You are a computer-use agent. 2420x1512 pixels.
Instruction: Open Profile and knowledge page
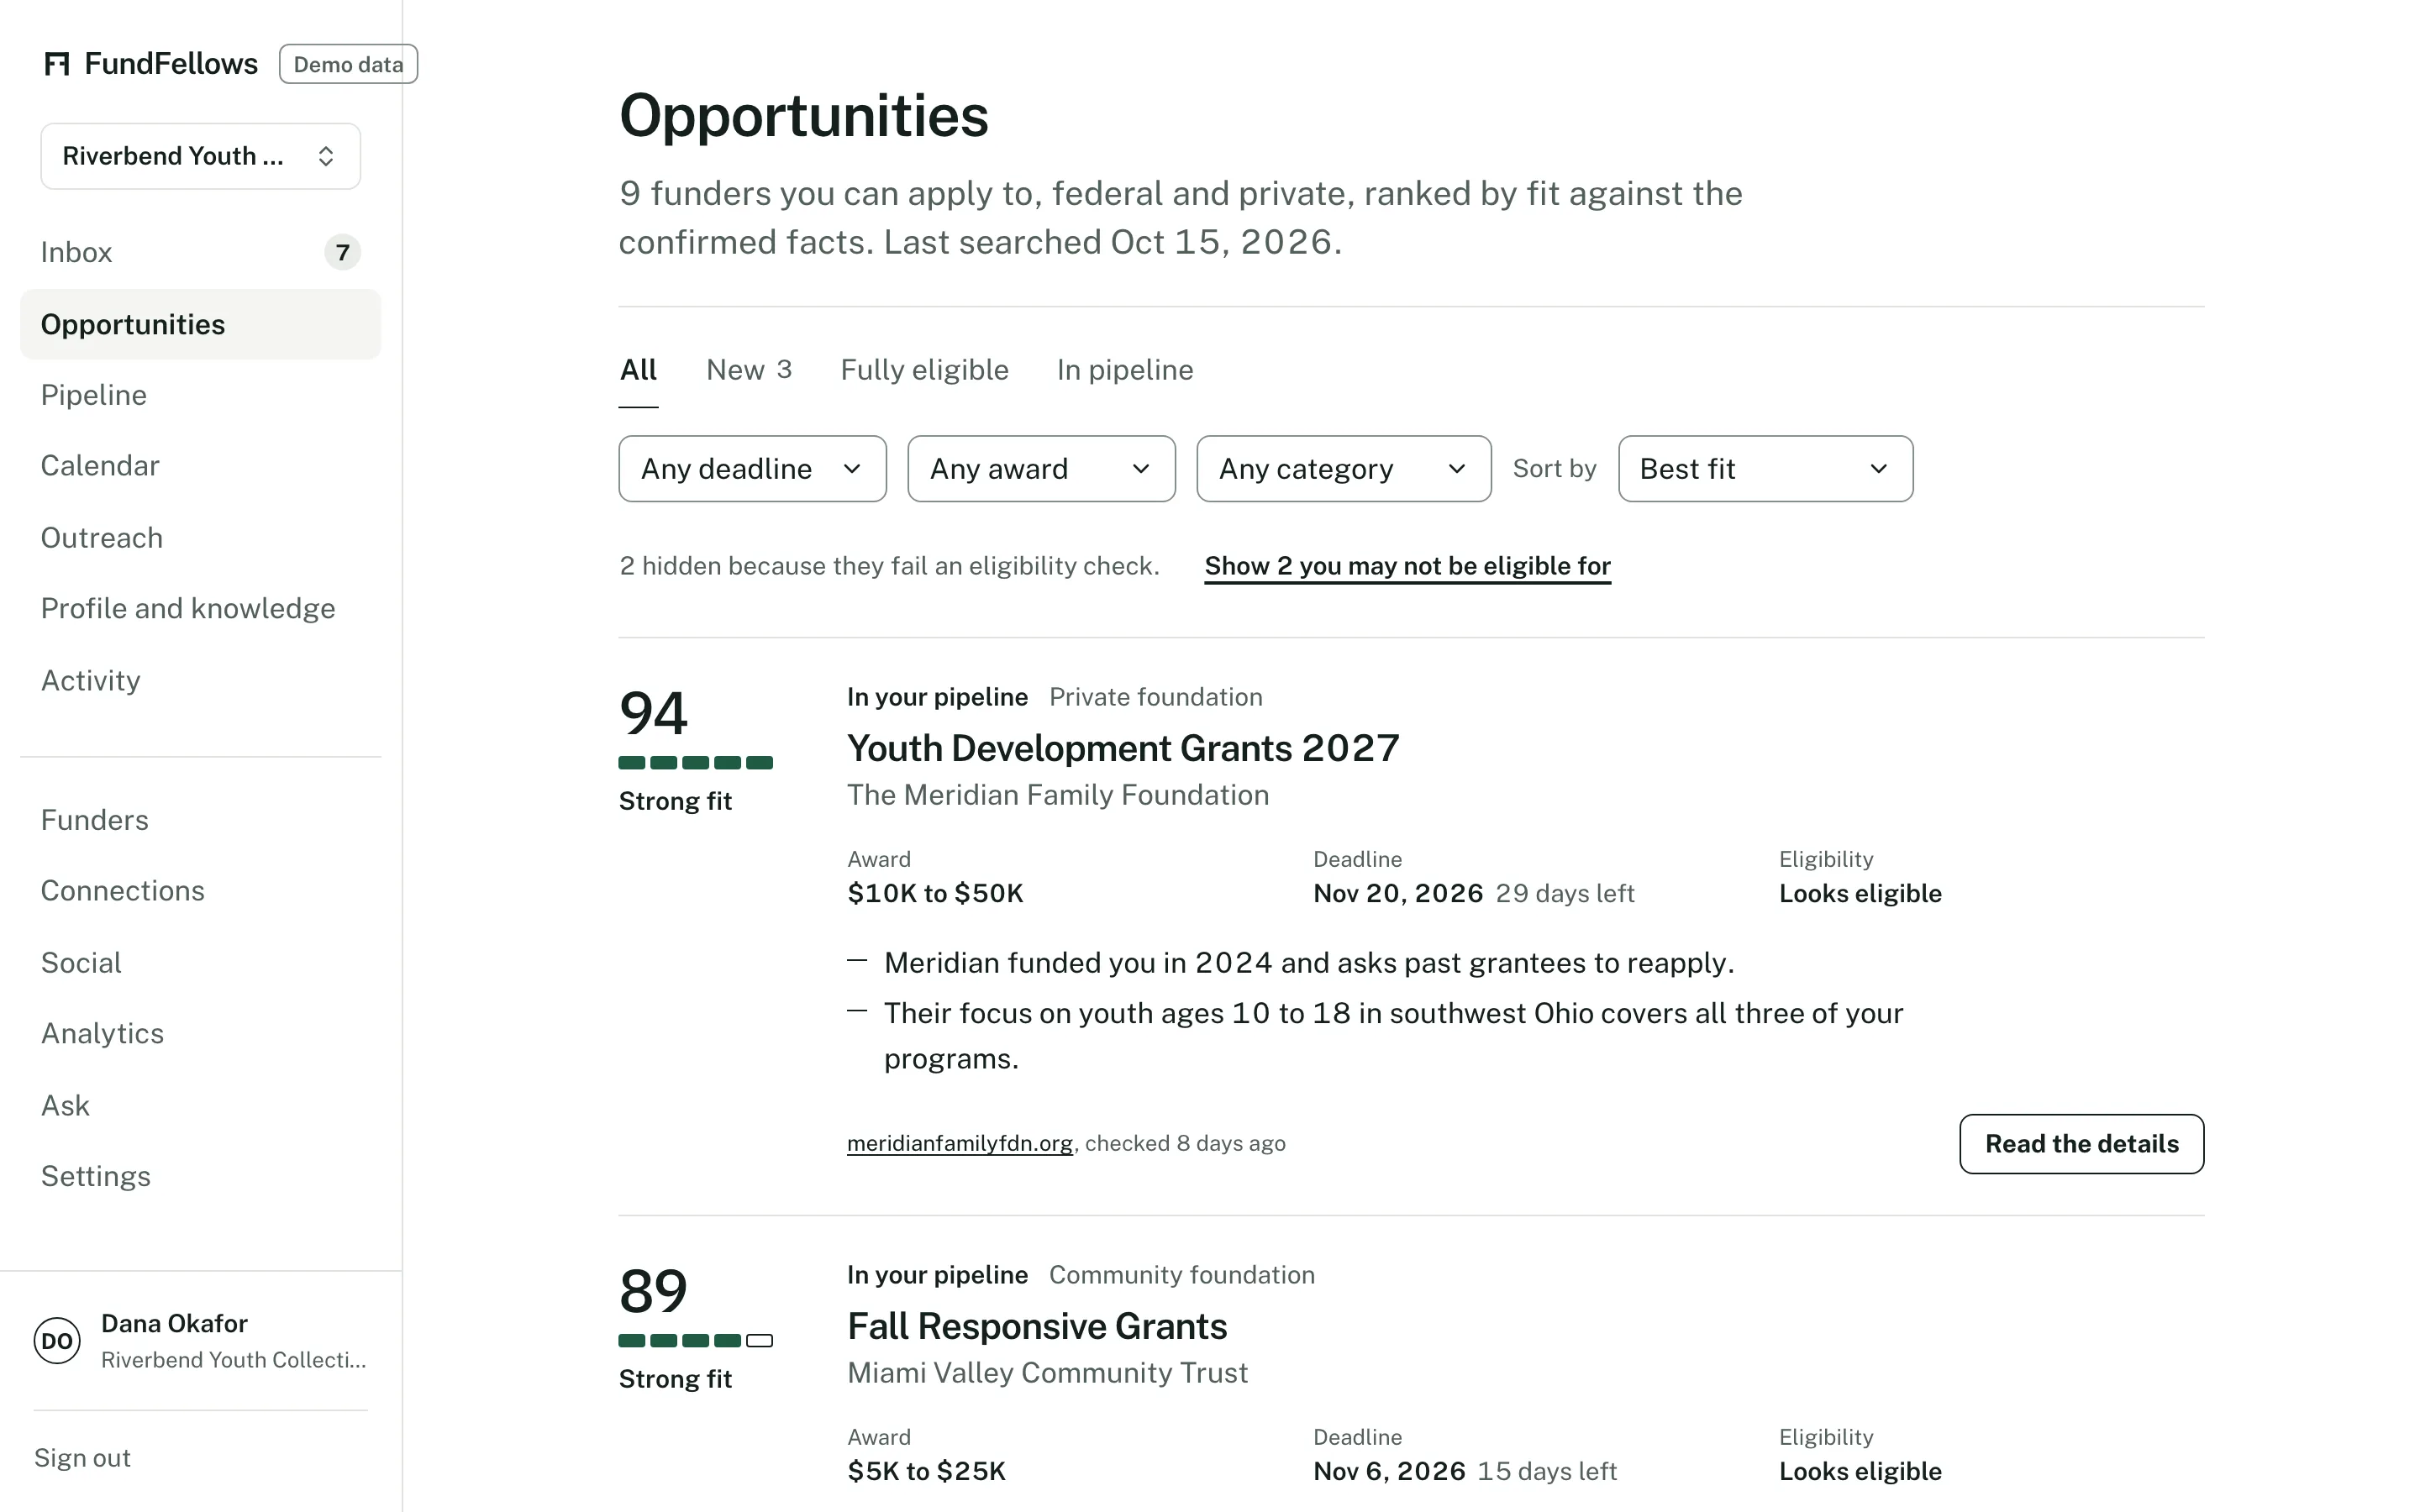point(200,609)
